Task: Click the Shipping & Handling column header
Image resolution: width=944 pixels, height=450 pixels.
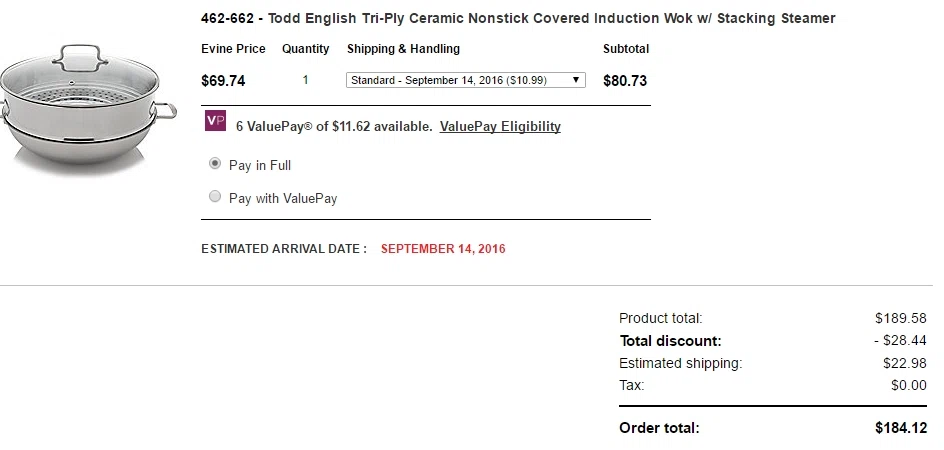Action: pos(403,49)
